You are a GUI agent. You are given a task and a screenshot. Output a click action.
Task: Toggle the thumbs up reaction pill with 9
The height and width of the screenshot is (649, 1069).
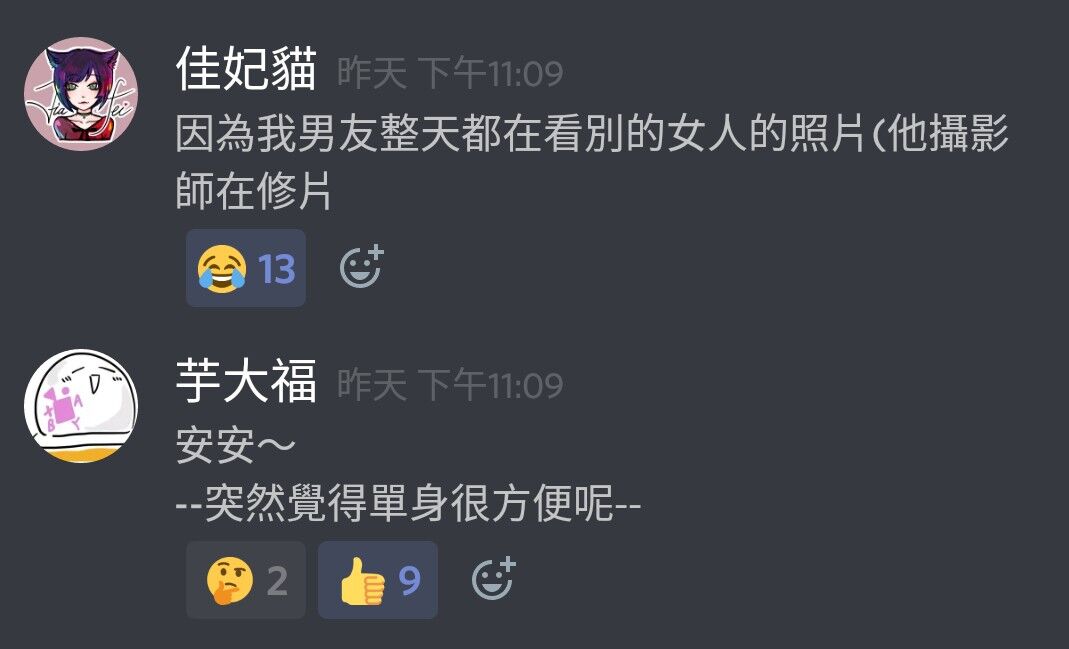(378, 580)
